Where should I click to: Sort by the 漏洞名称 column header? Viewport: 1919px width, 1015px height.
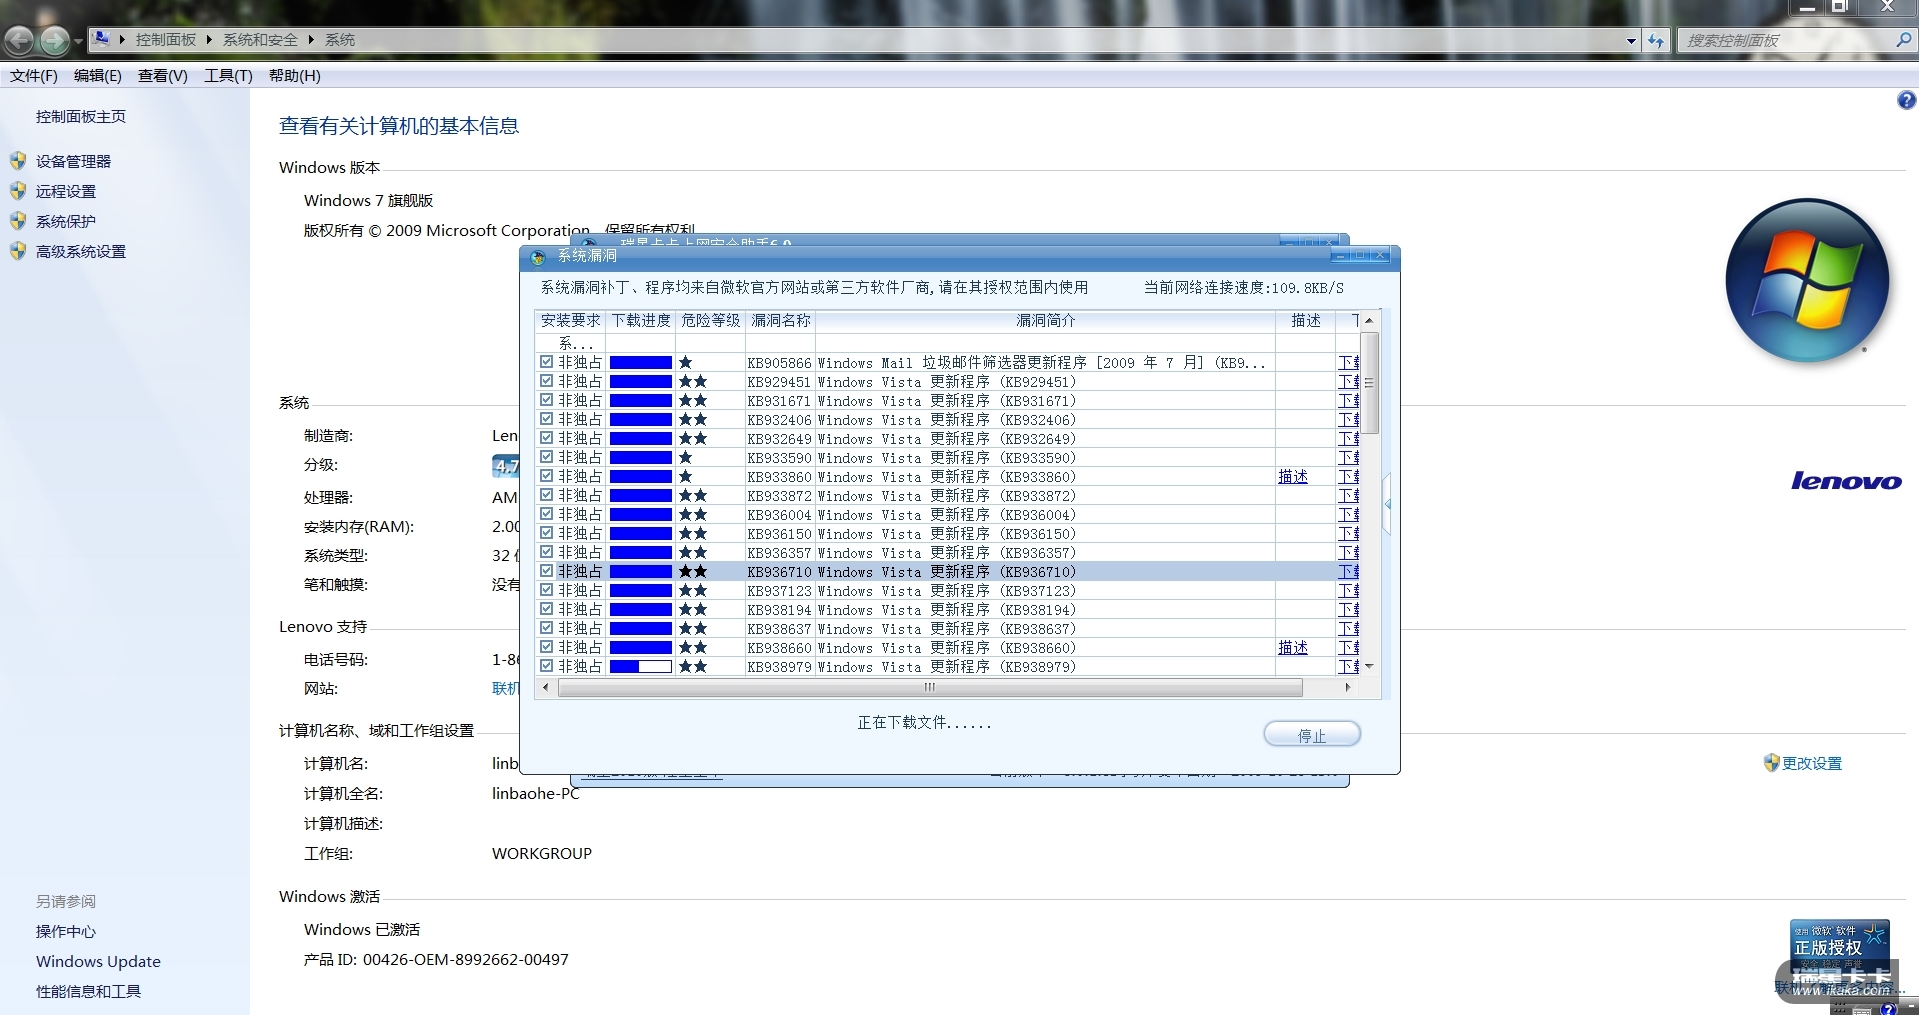tap(781, 321)
